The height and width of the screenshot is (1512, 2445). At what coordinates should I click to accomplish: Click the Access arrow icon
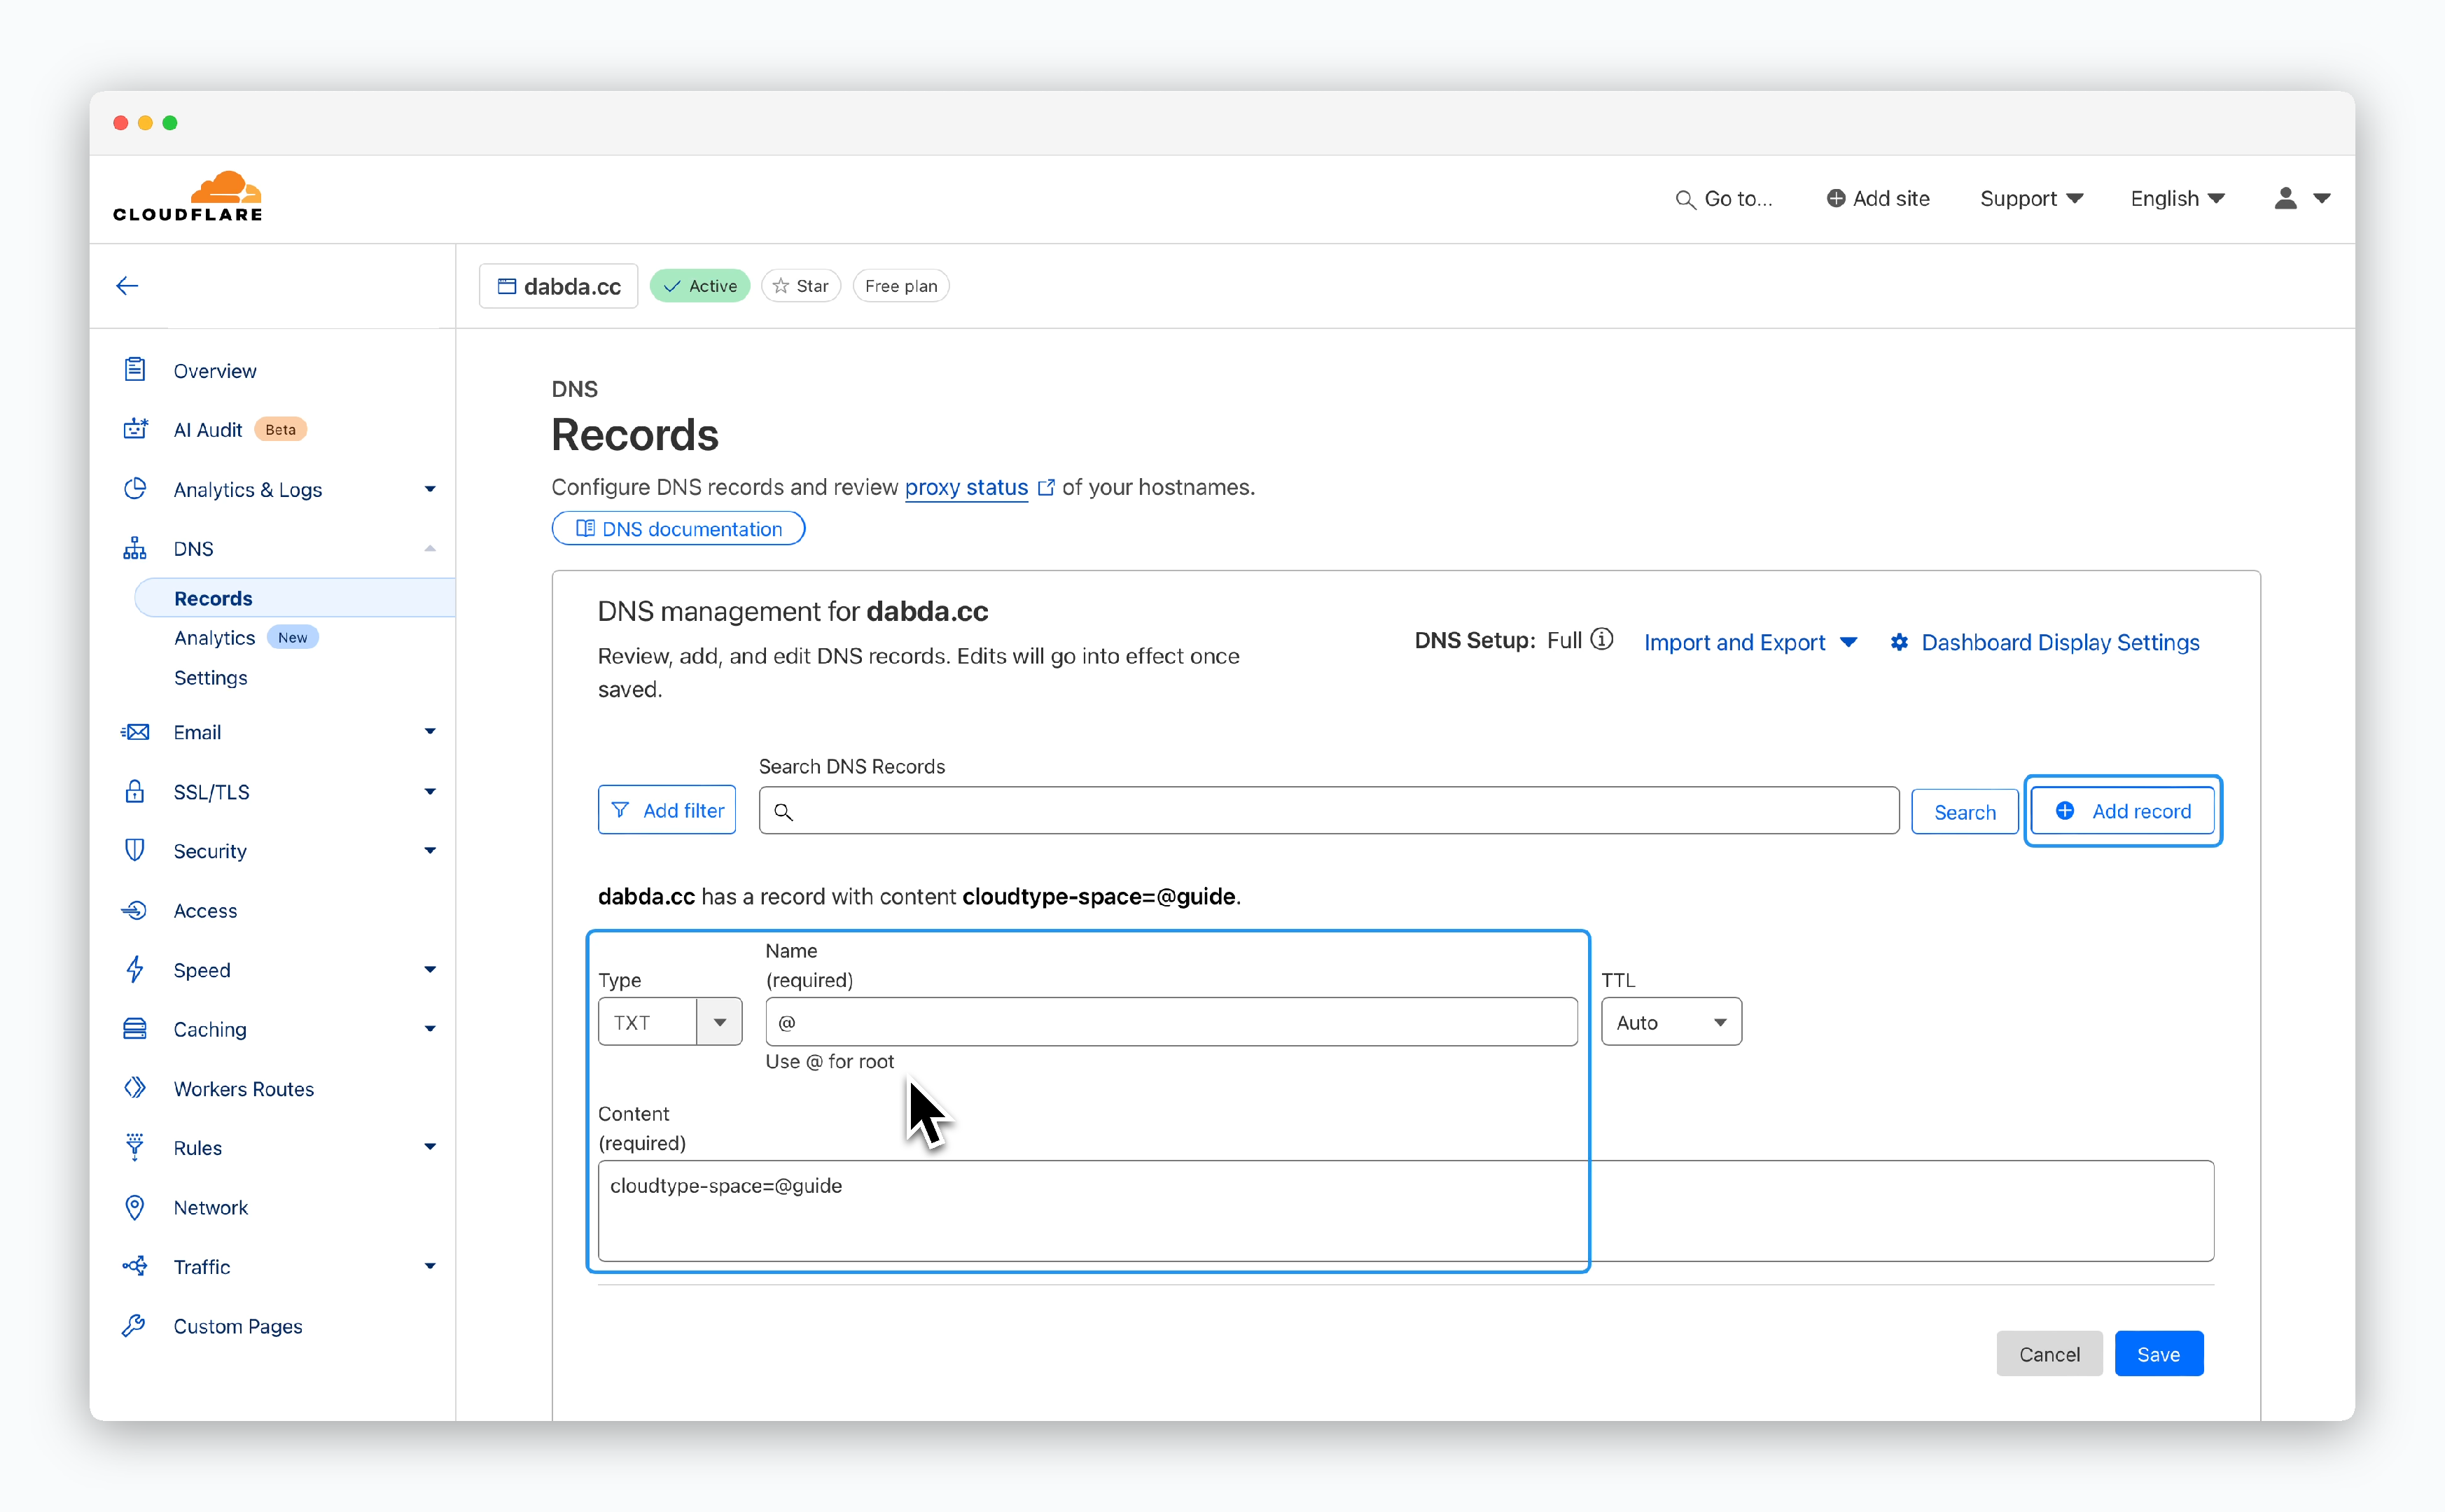(x=135, y=910)
